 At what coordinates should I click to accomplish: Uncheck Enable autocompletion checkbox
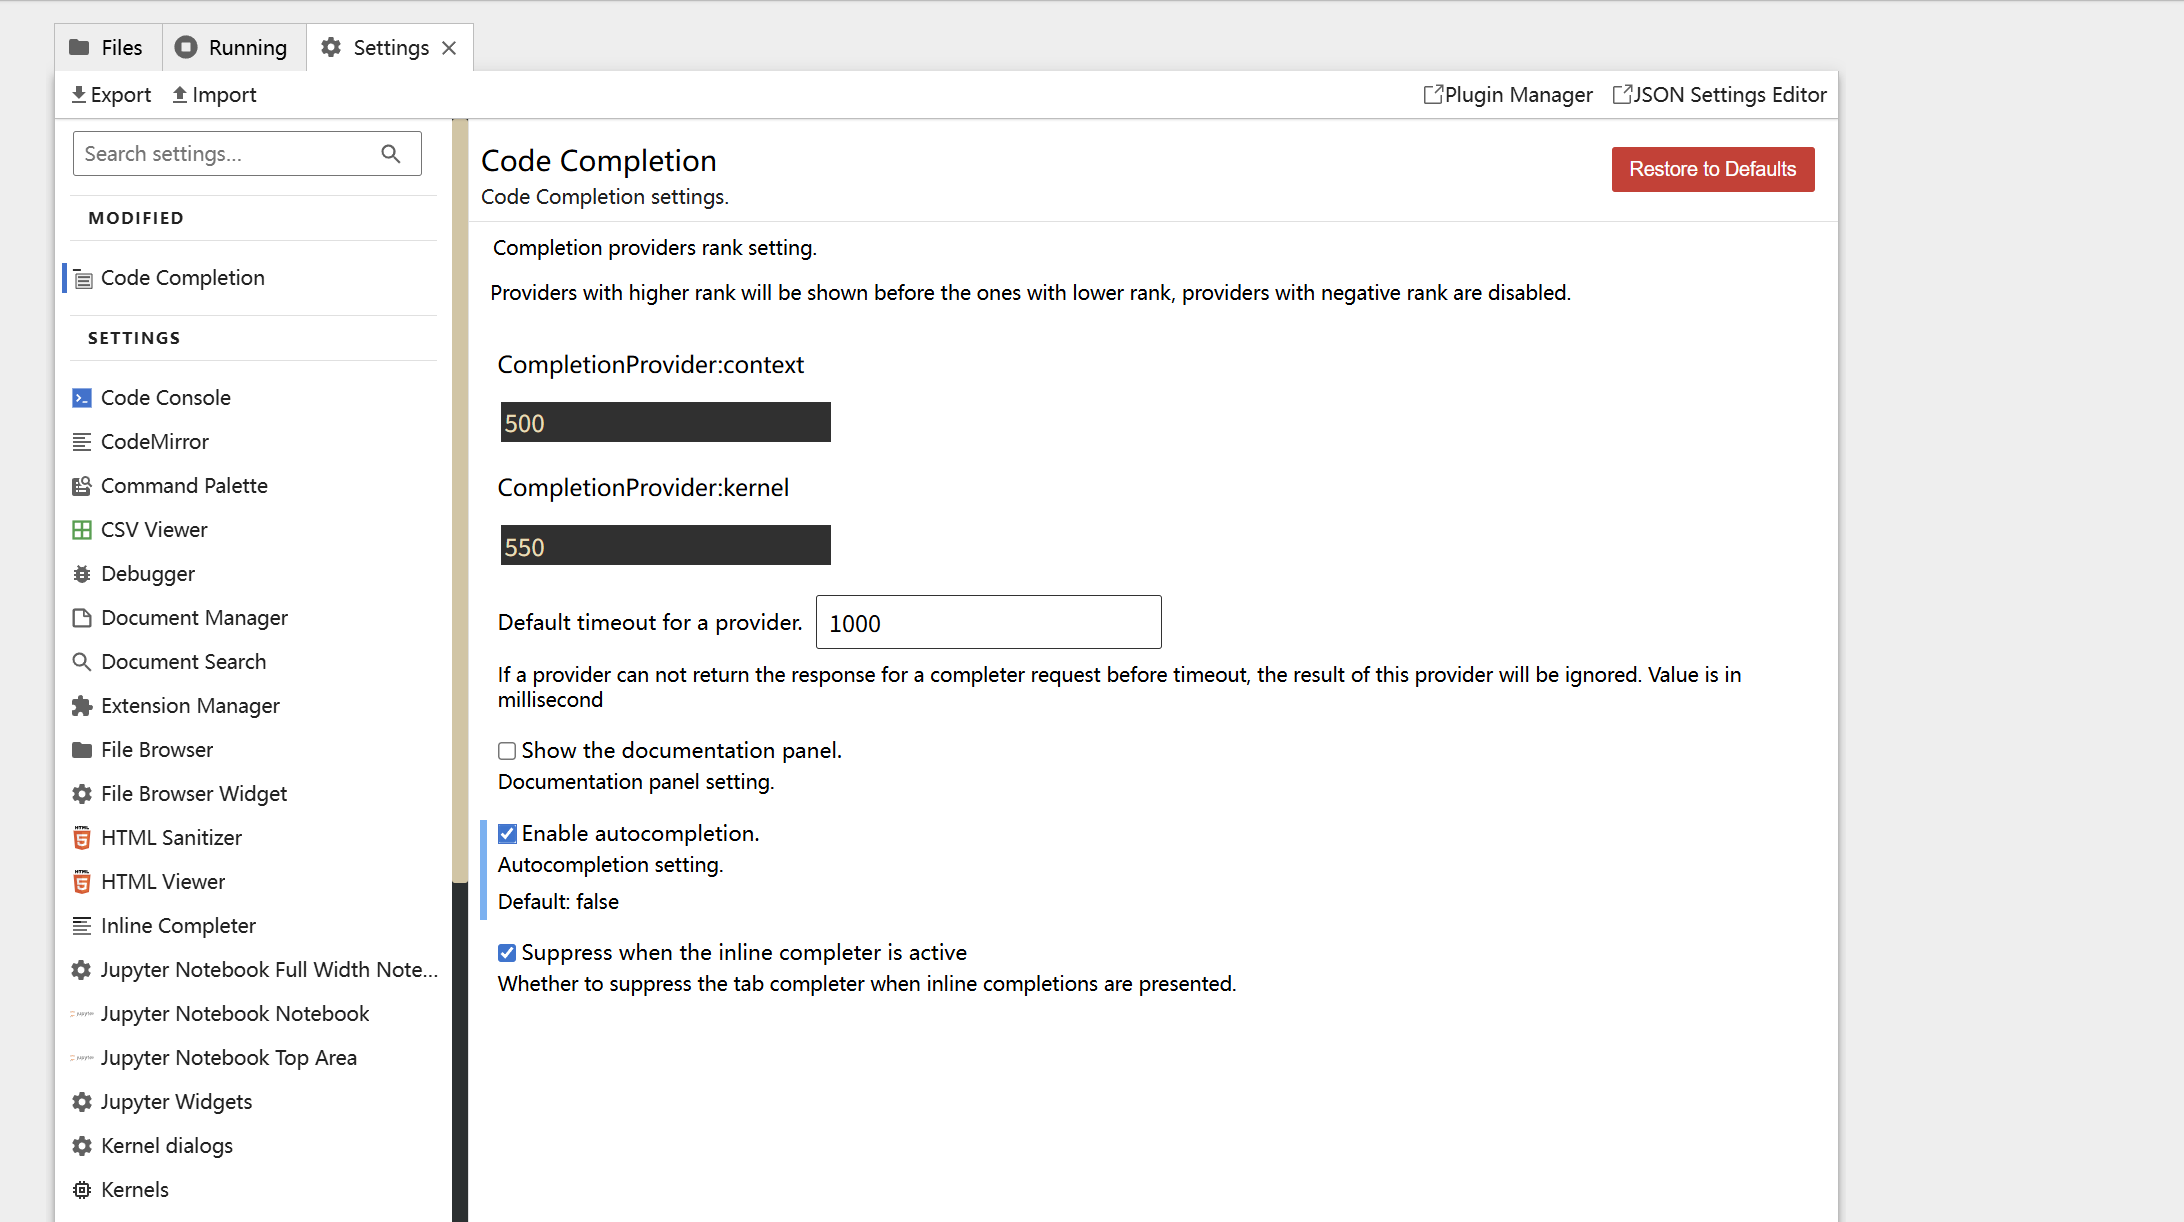(507, 834)
